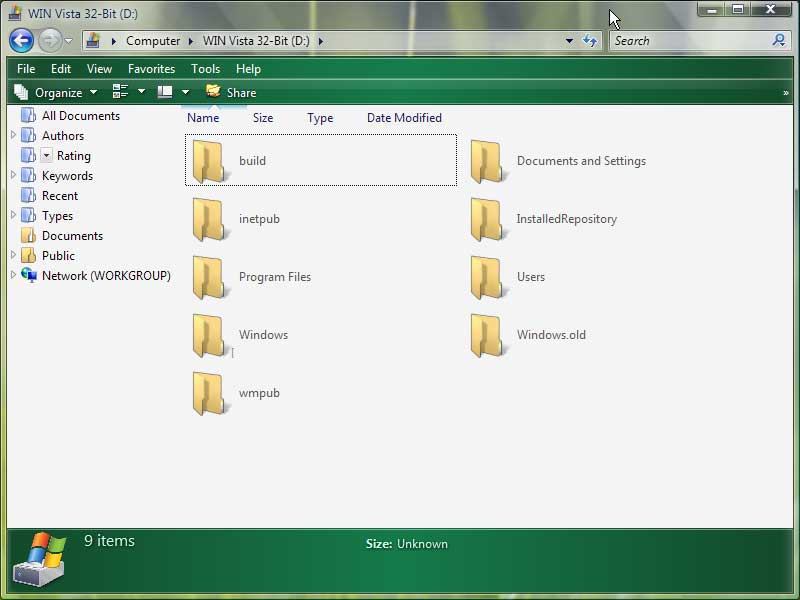Click the Share toolbar button
800x600 pixels.
pos(231,92)
